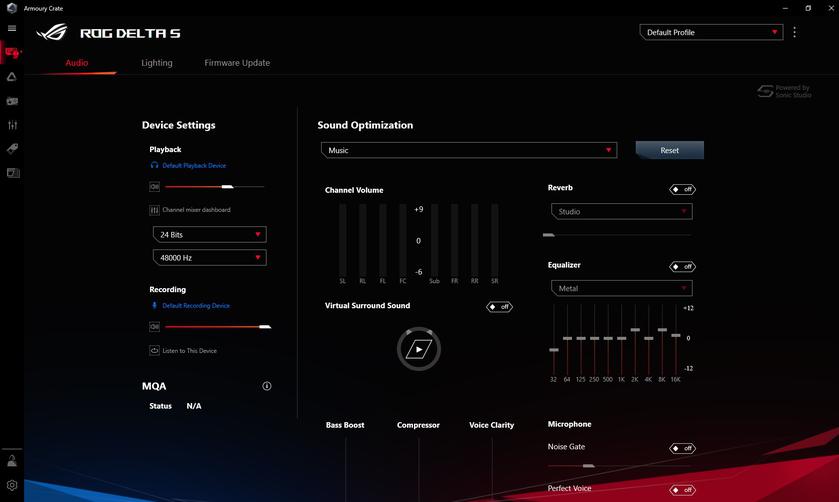The height and width of the screenshot is (502, 839).
Task: Open the sliders icon in left sidebar
Action: 12,125
